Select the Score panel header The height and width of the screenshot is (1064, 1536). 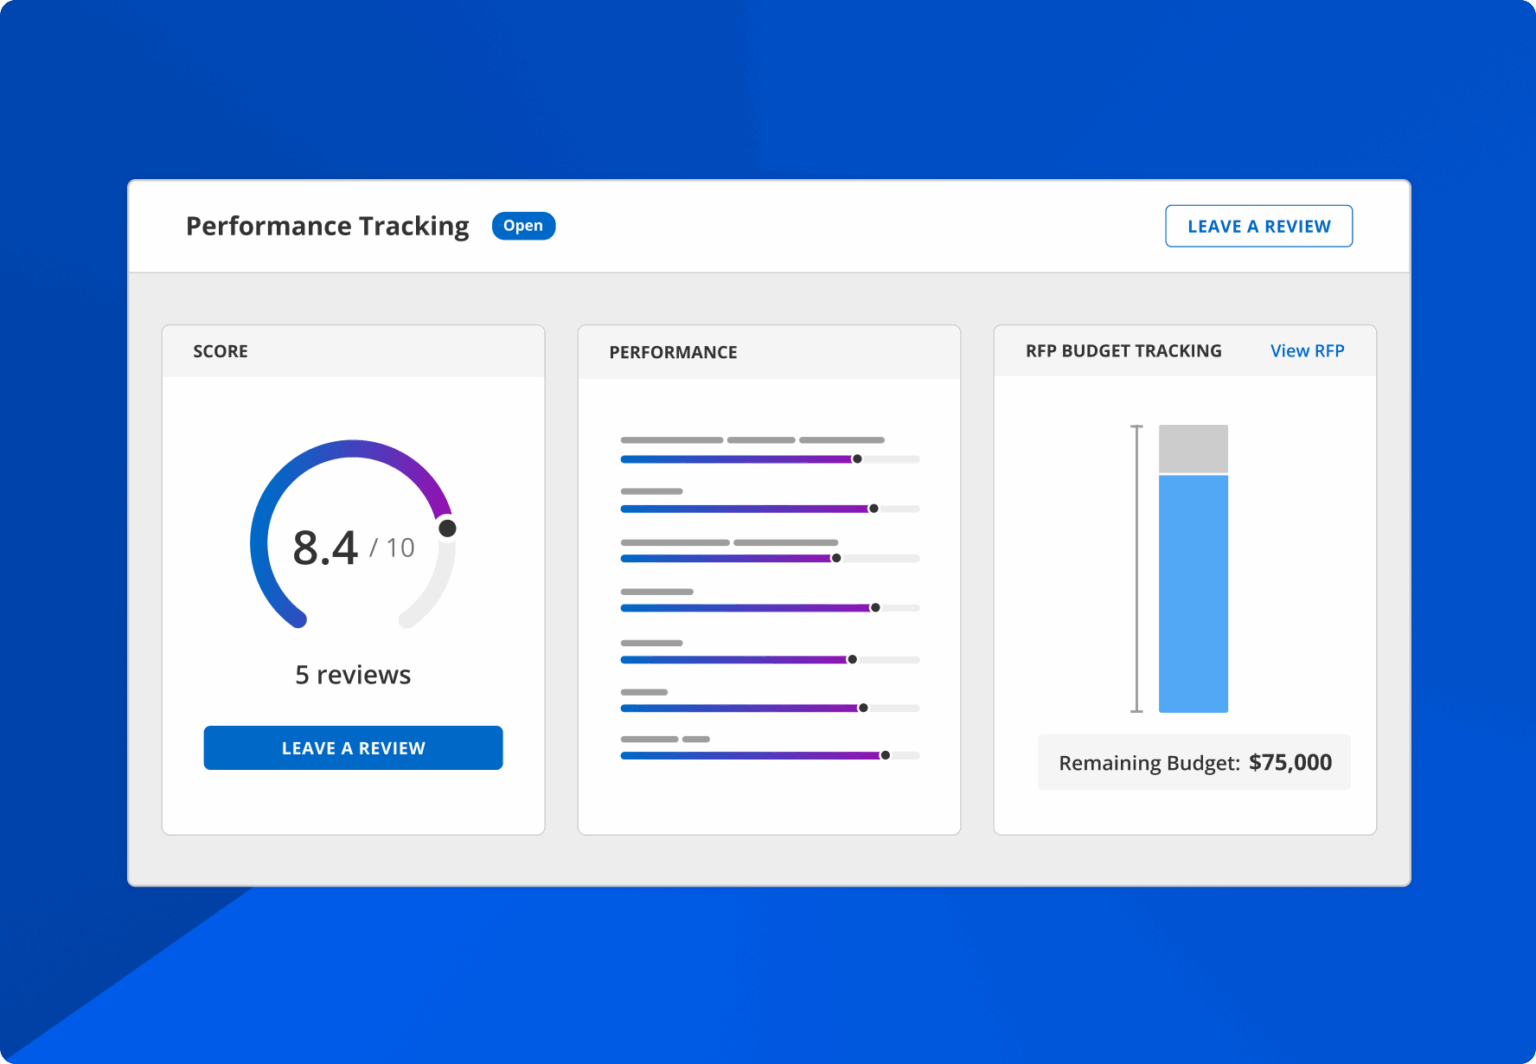pyautogui.click(x=221, y=352)
